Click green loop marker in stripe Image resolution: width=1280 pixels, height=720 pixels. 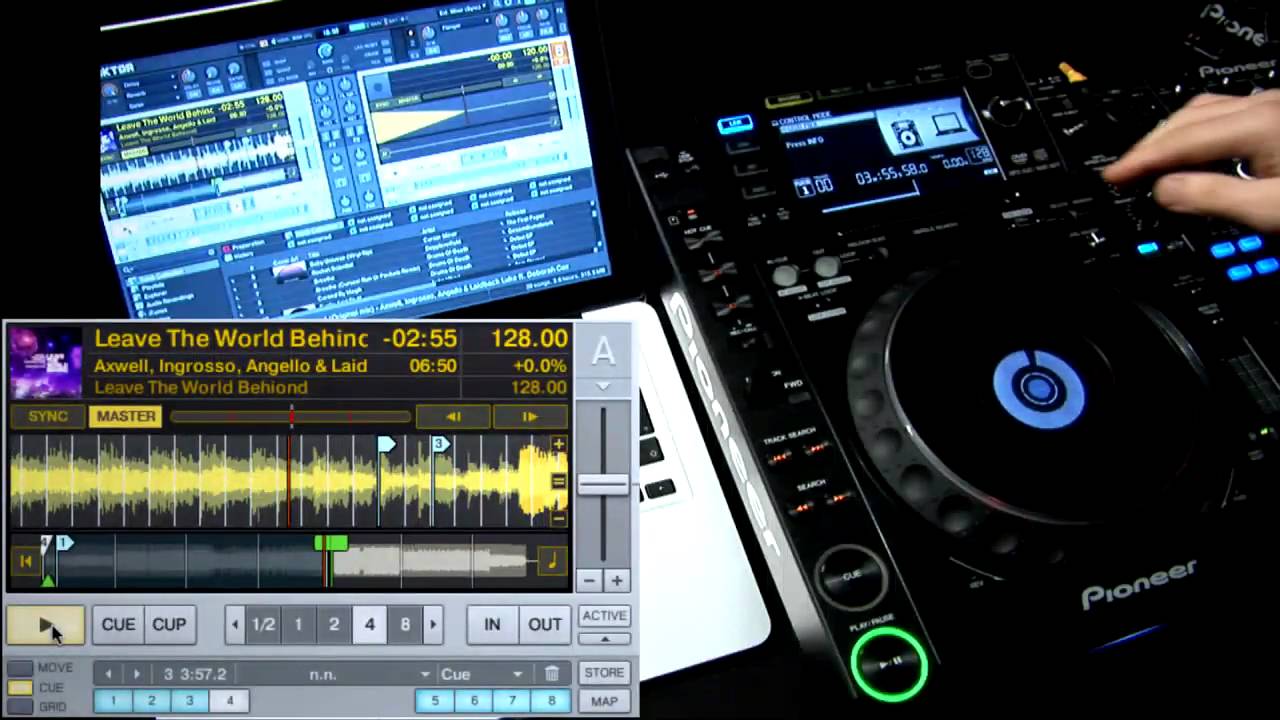331,543
